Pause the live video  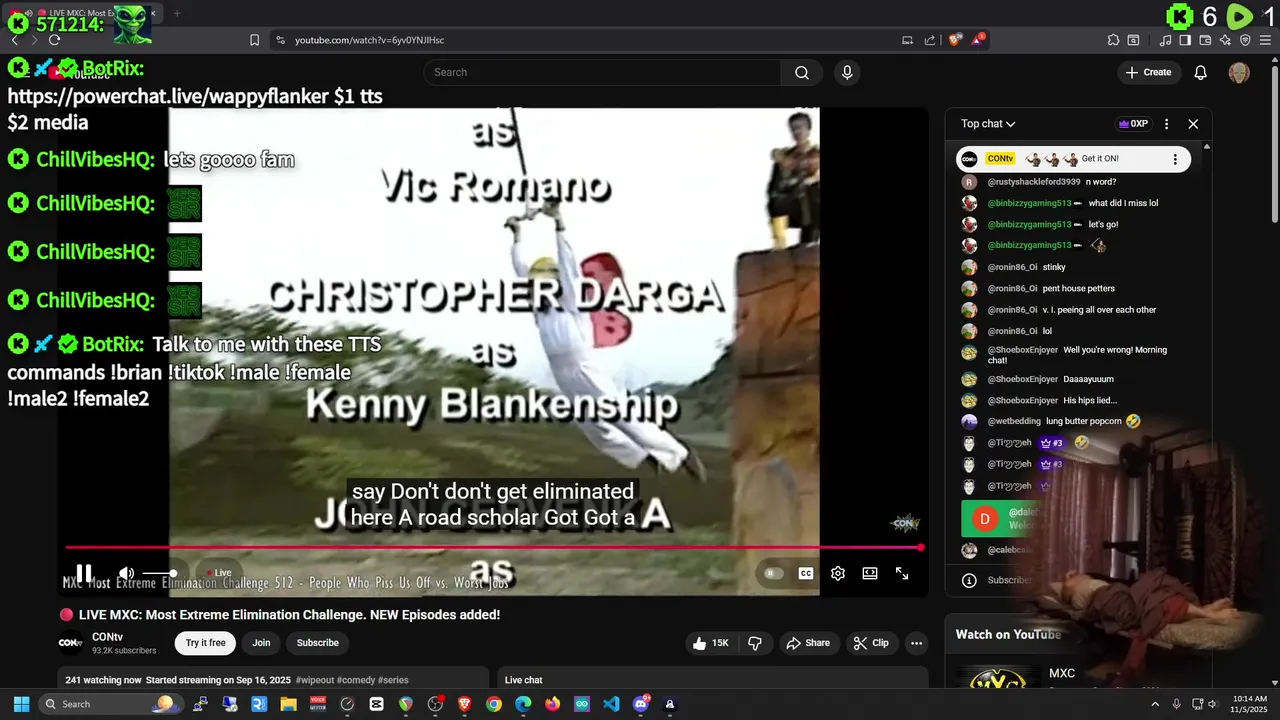coord(84,573)
